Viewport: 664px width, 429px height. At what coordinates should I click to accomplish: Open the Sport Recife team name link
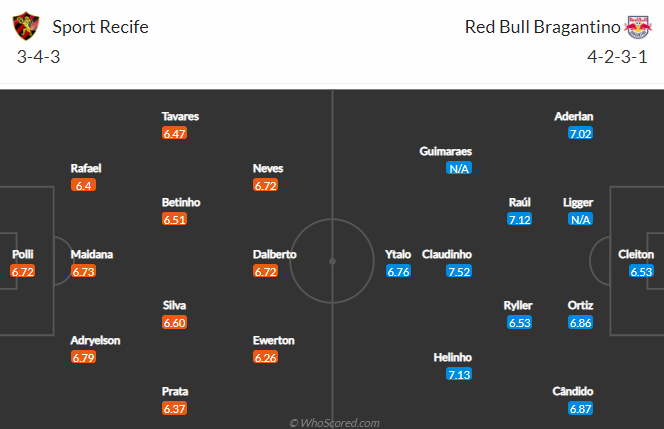pos(100,27)
